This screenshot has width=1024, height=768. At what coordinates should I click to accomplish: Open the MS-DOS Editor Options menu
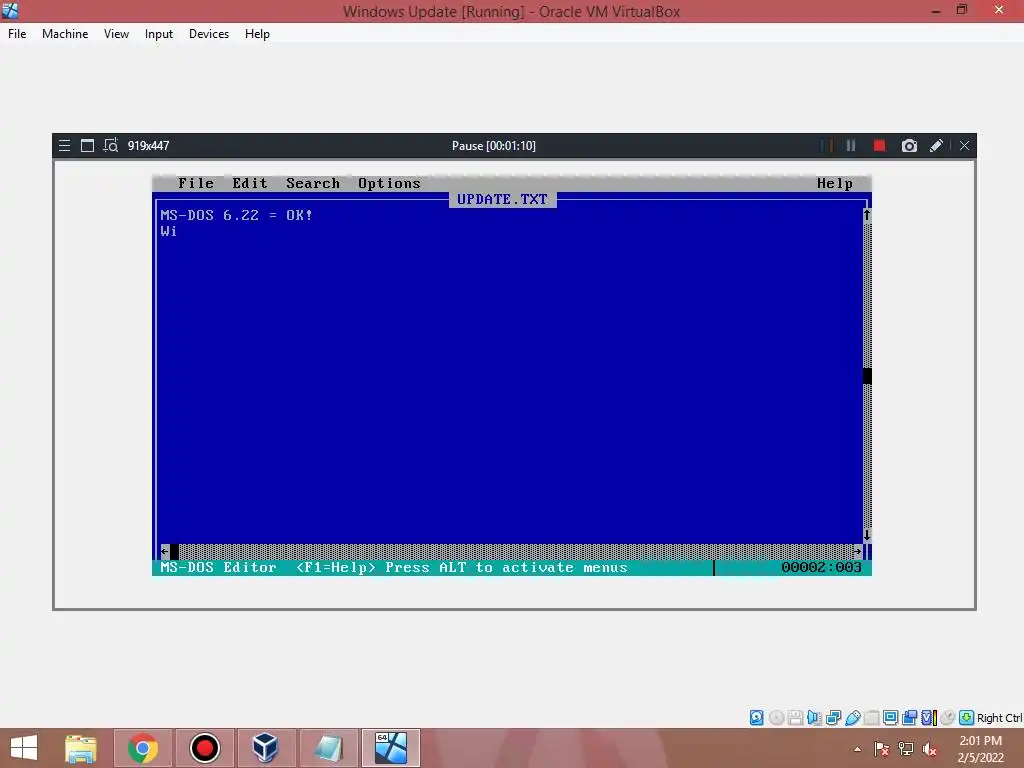pos(389,184)
